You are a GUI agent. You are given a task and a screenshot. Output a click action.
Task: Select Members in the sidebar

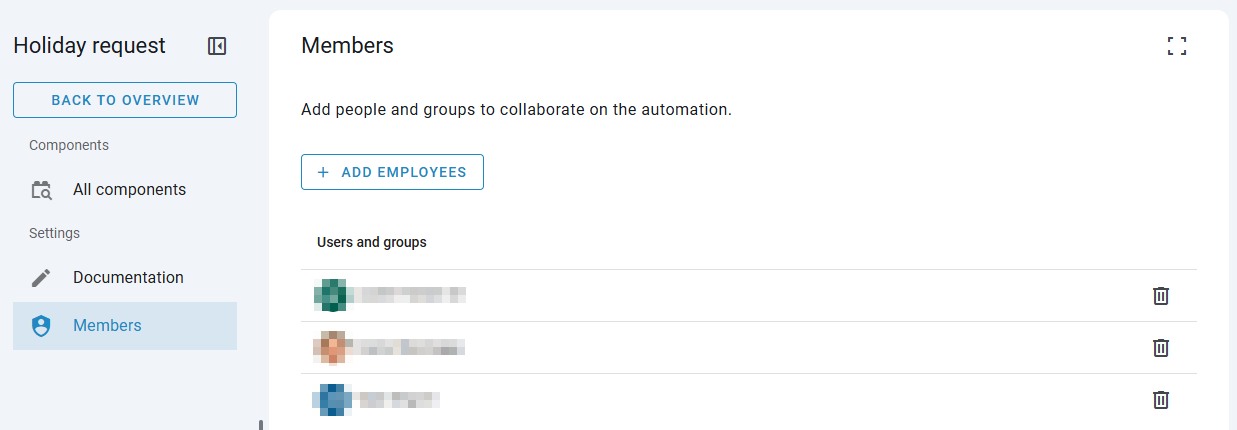107,326
